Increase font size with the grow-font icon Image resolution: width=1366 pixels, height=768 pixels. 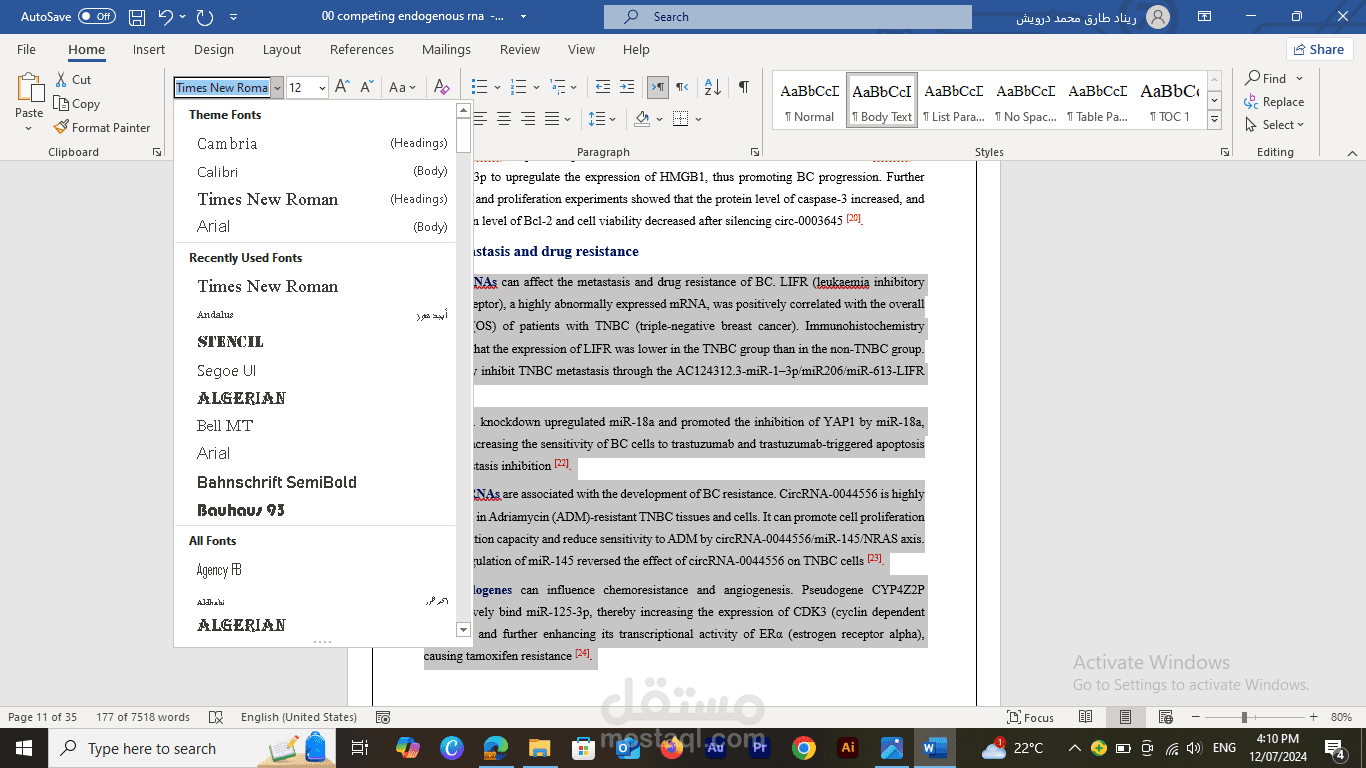tap(342, 87)
